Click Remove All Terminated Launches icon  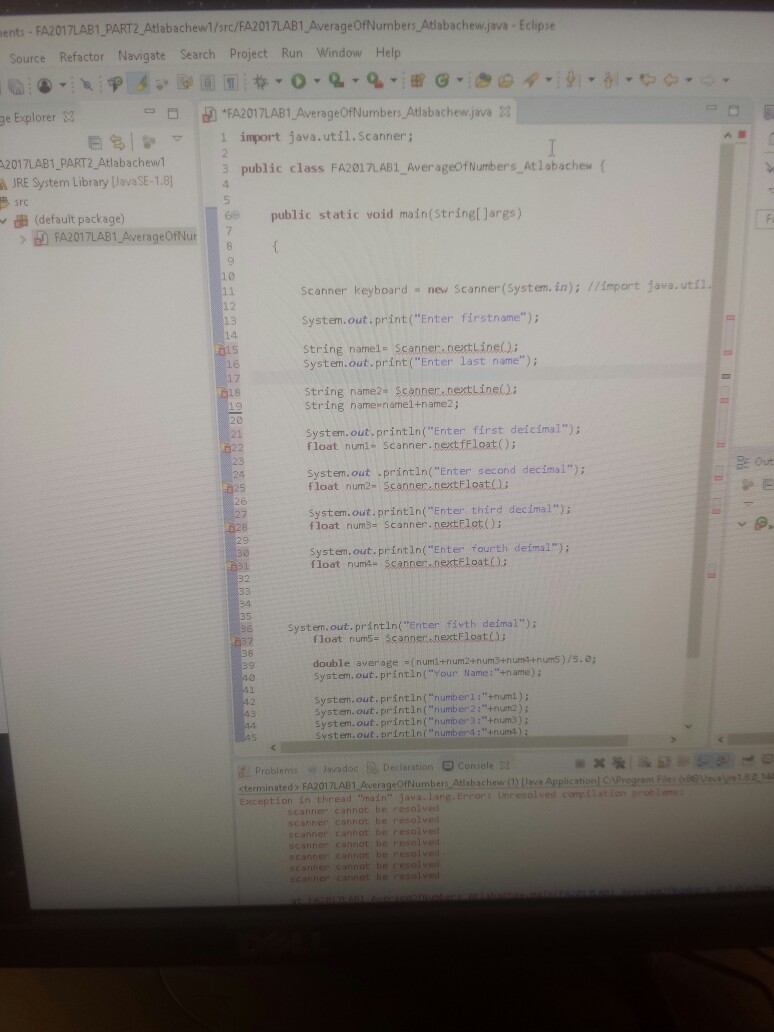pyautogui.click(x=618, y=763)
